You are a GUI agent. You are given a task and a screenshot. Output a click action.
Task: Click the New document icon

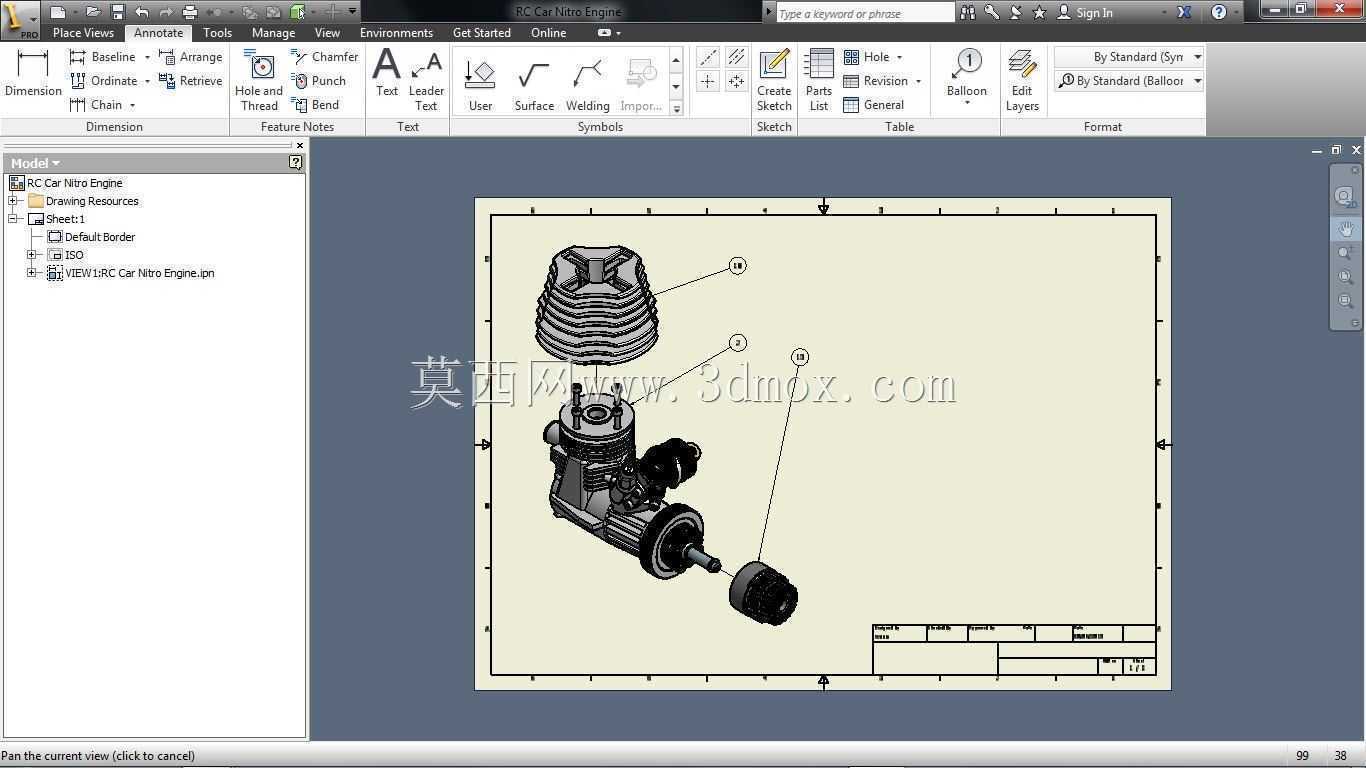58,12
